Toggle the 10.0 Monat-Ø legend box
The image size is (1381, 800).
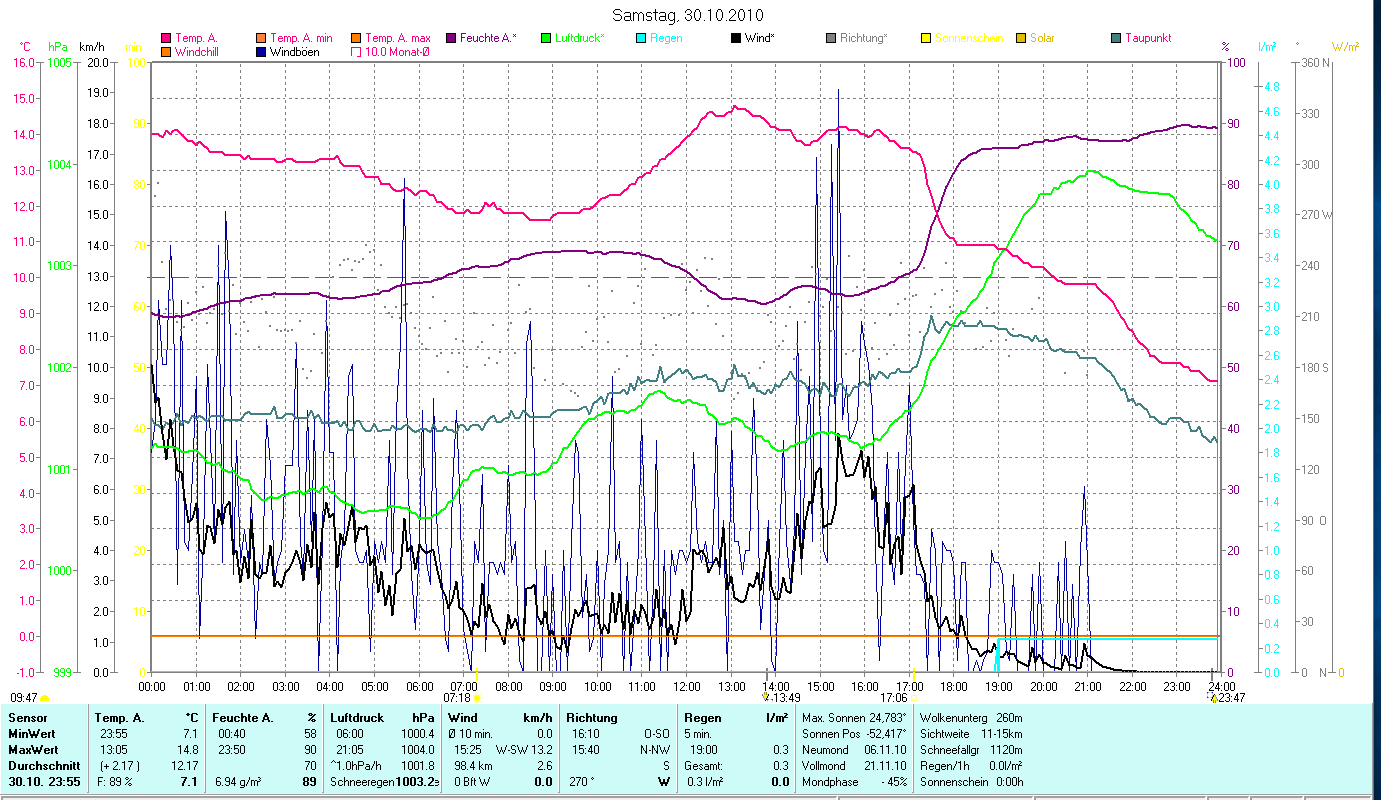356,52
